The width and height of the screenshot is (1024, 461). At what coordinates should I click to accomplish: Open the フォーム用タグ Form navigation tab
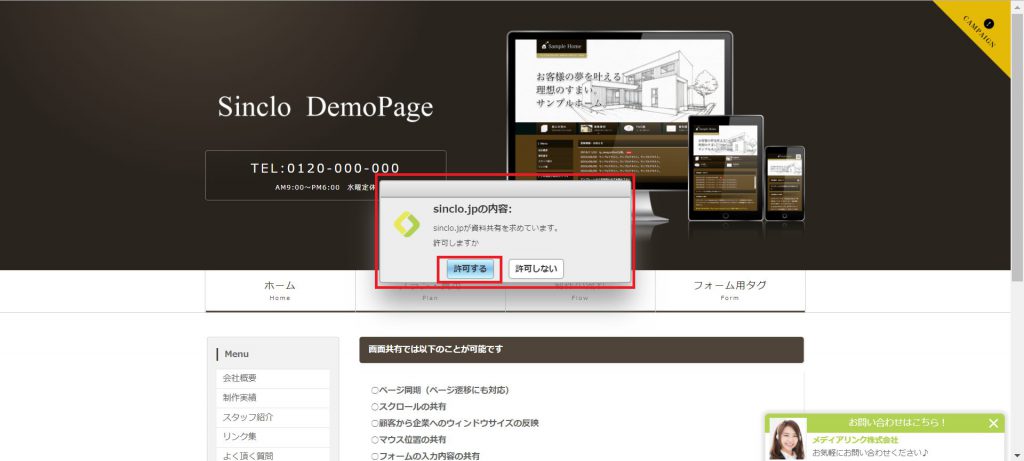730,291
